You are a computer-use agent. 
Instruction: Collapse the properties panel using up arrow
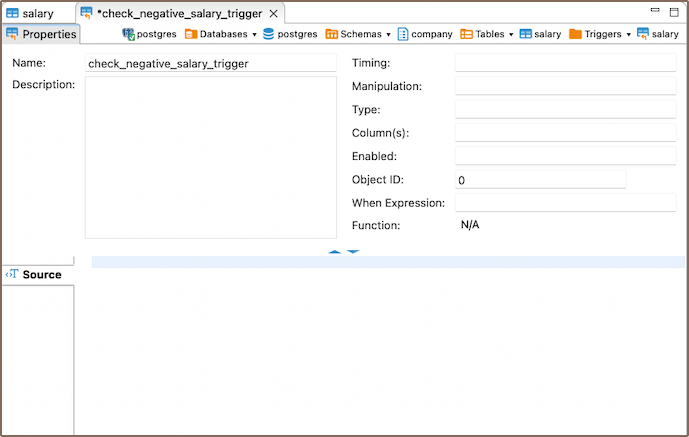[334, 252]
